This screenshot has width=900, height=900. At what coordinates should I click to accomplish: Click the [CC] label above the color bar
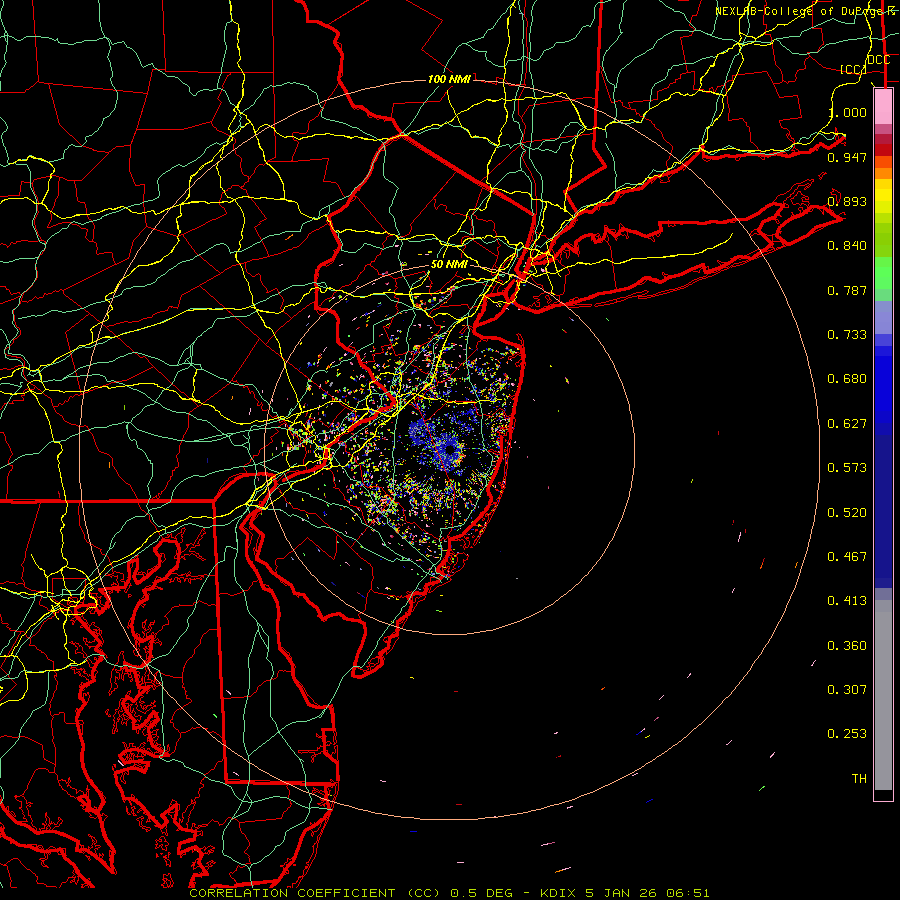(x=853, y=69)
